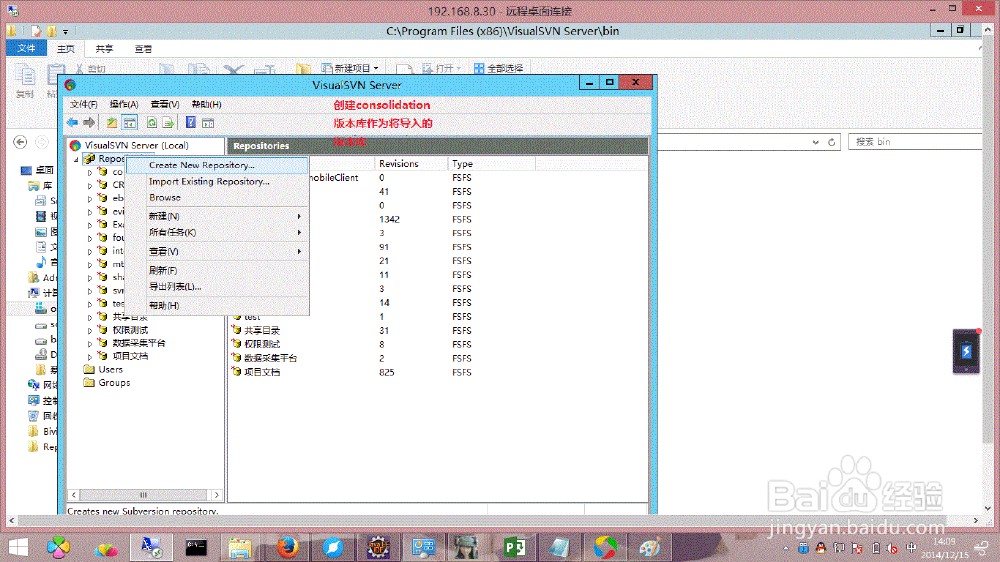Select the Groups folder in tree

coord(114,383)
